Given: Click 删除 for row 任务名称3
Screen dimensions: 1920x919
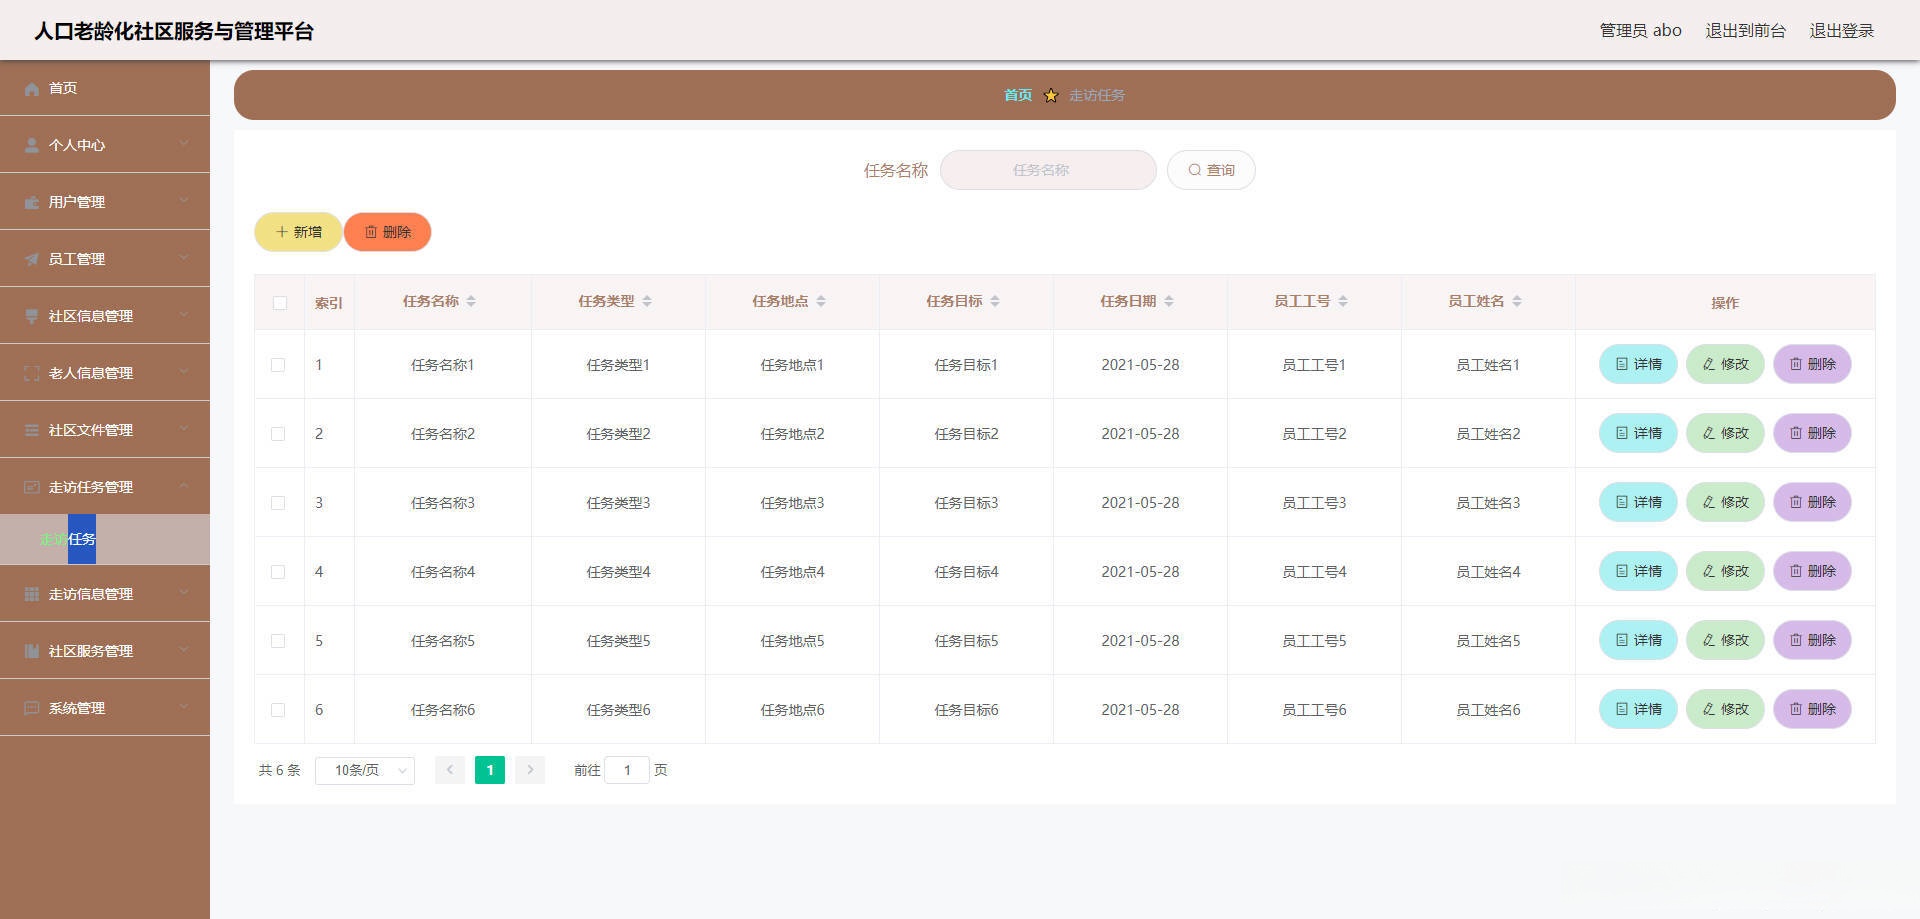Looking at the screenshot, I should 1812,502.
